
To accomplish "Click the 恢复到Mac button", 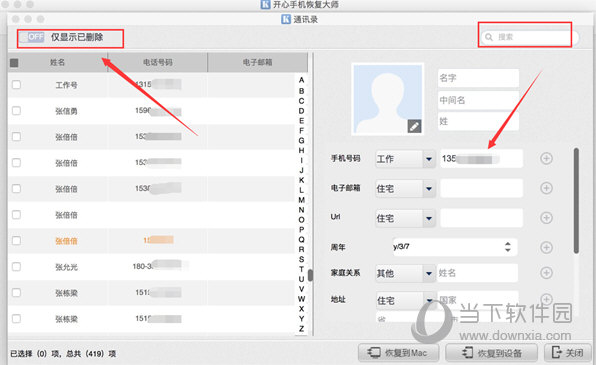I will pyautogui.click(x=398, y=353).
